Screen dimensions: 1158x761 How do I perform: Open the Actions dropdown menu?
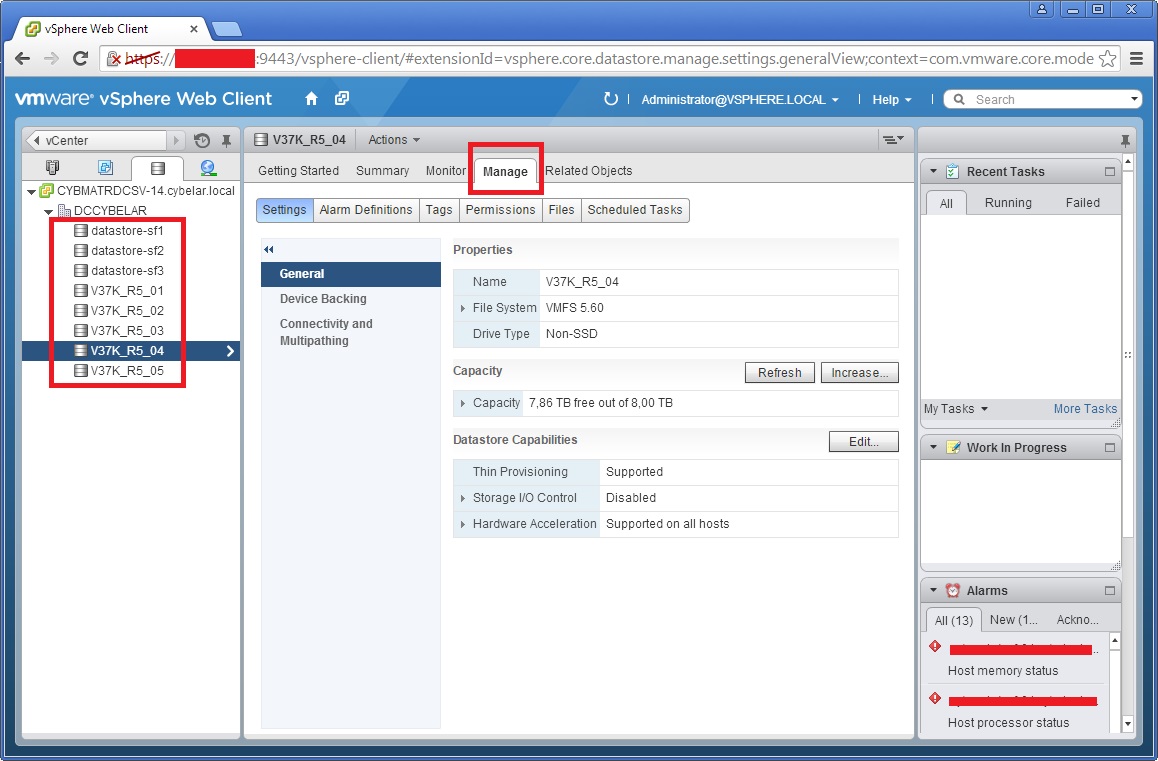(394, 140)
